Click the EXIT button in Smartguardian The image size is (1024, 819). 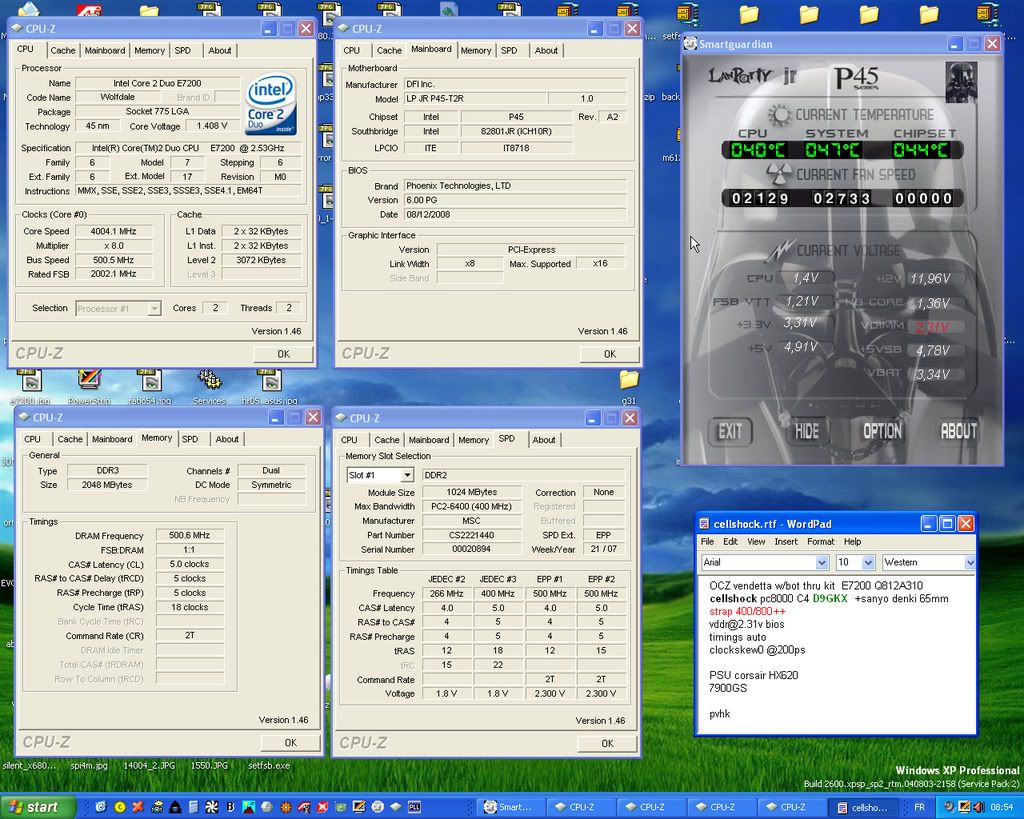click(730, 431)
